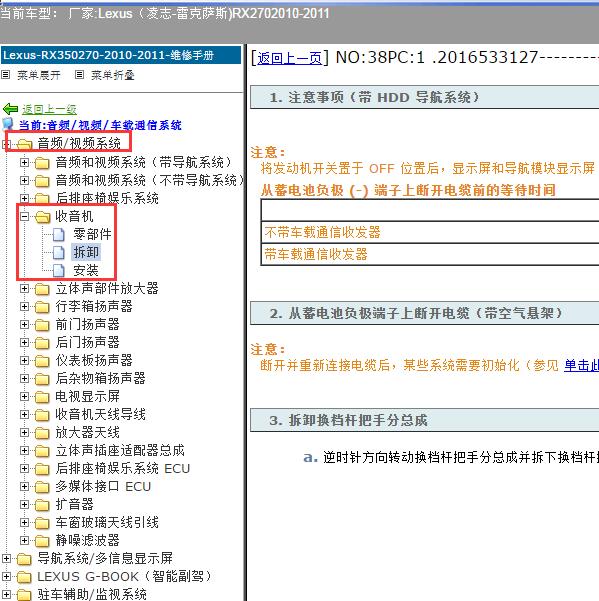Click the 不带车载通信收发器 table cell

[x=430, y=232]
